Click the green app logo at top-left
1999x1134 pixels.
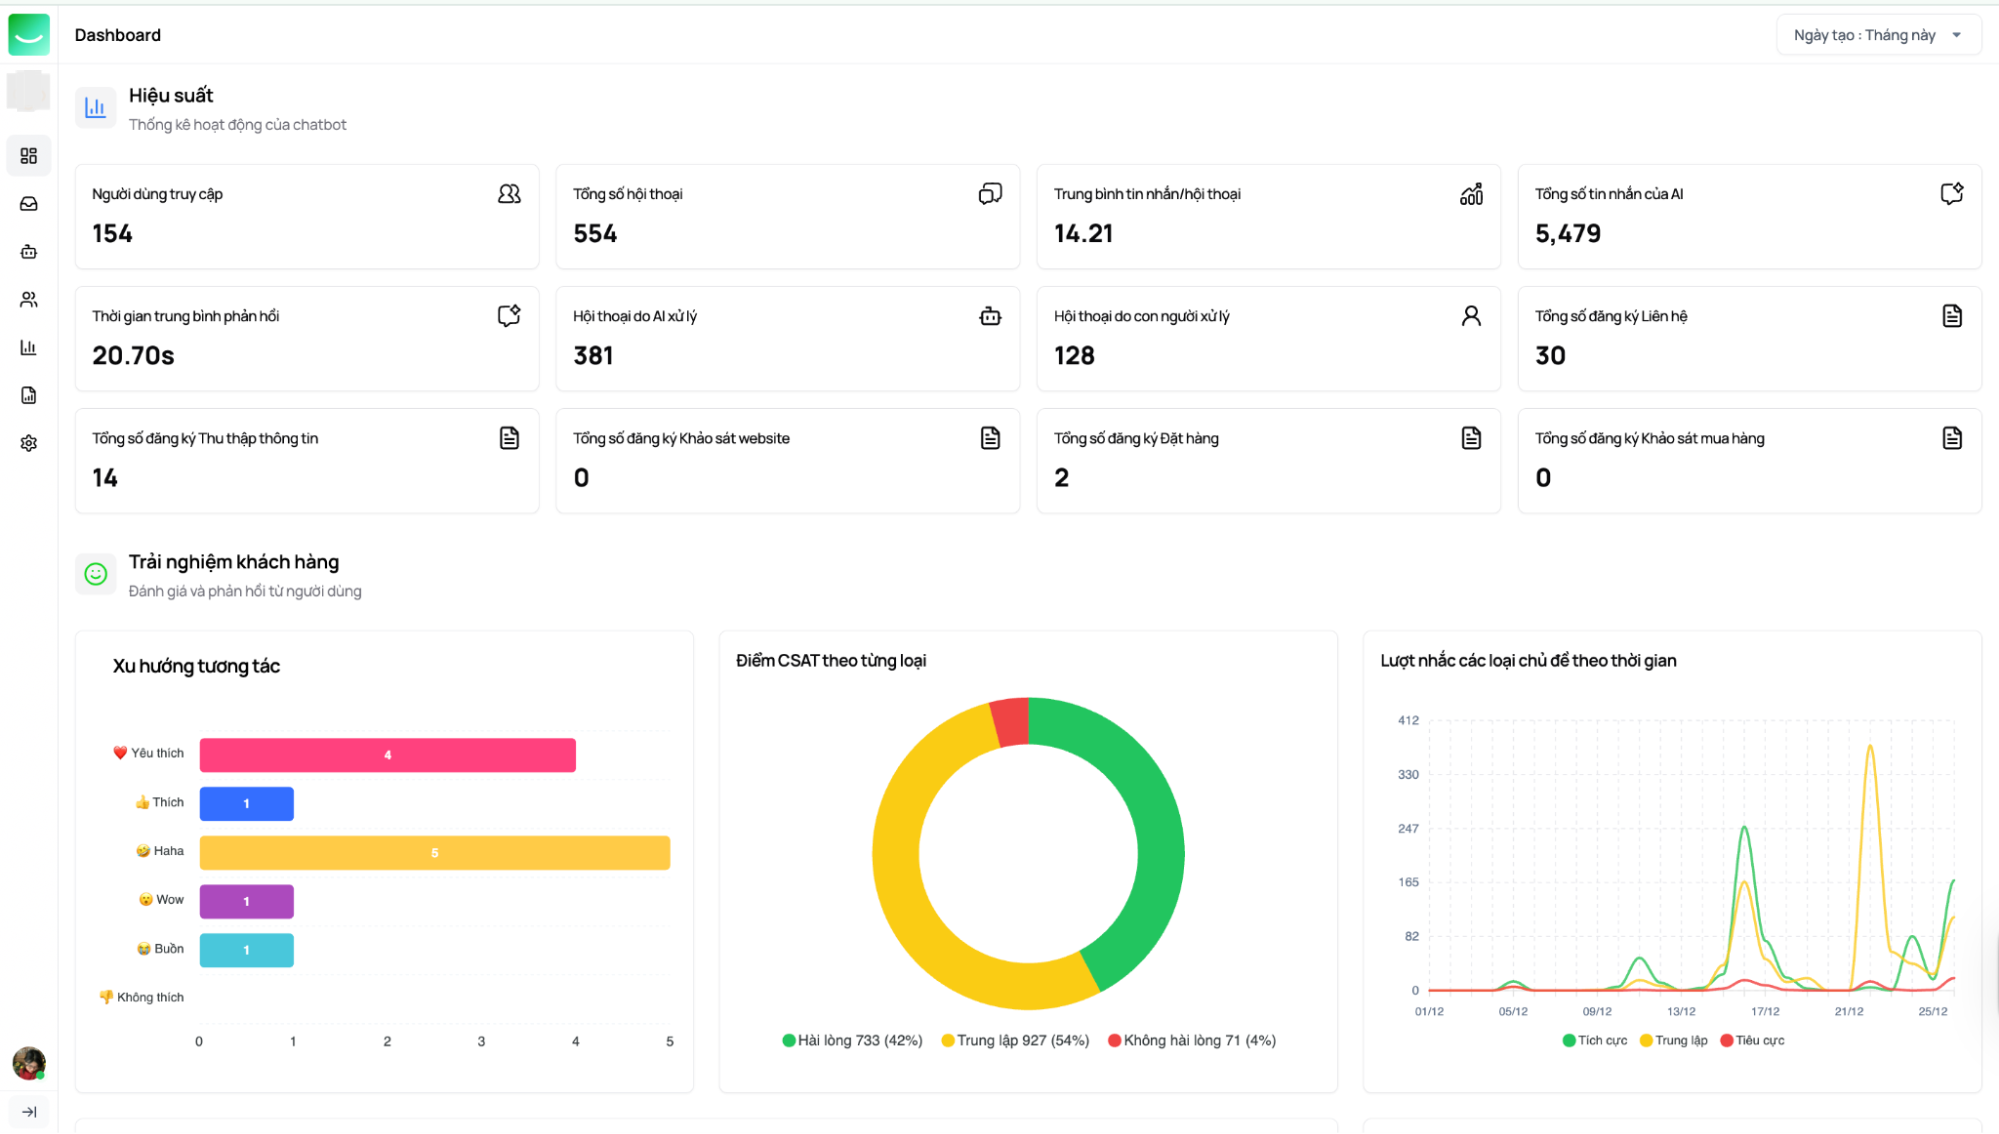point(29,35)
